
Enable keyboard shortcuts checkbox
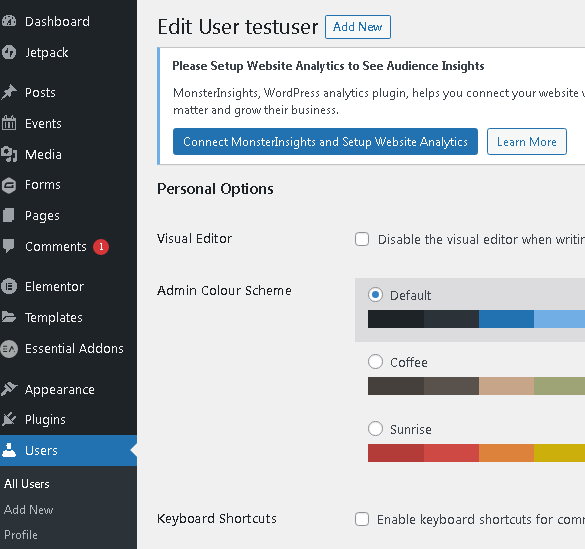pyautogui.click(x=362, y=519)
